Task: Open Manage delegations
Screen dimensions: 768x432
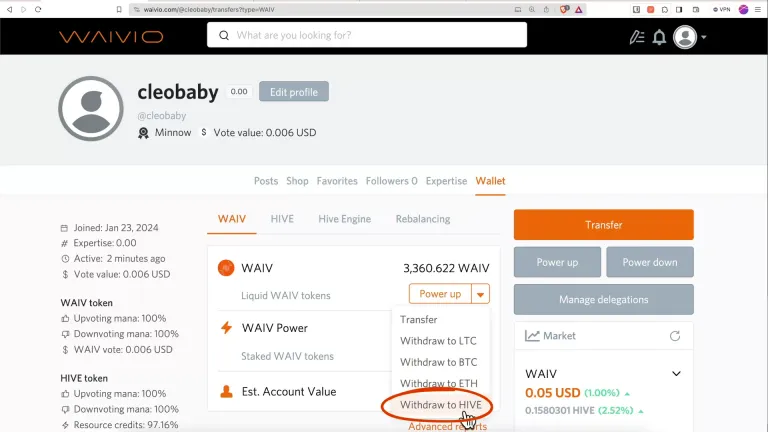Action: pos(603,299)
